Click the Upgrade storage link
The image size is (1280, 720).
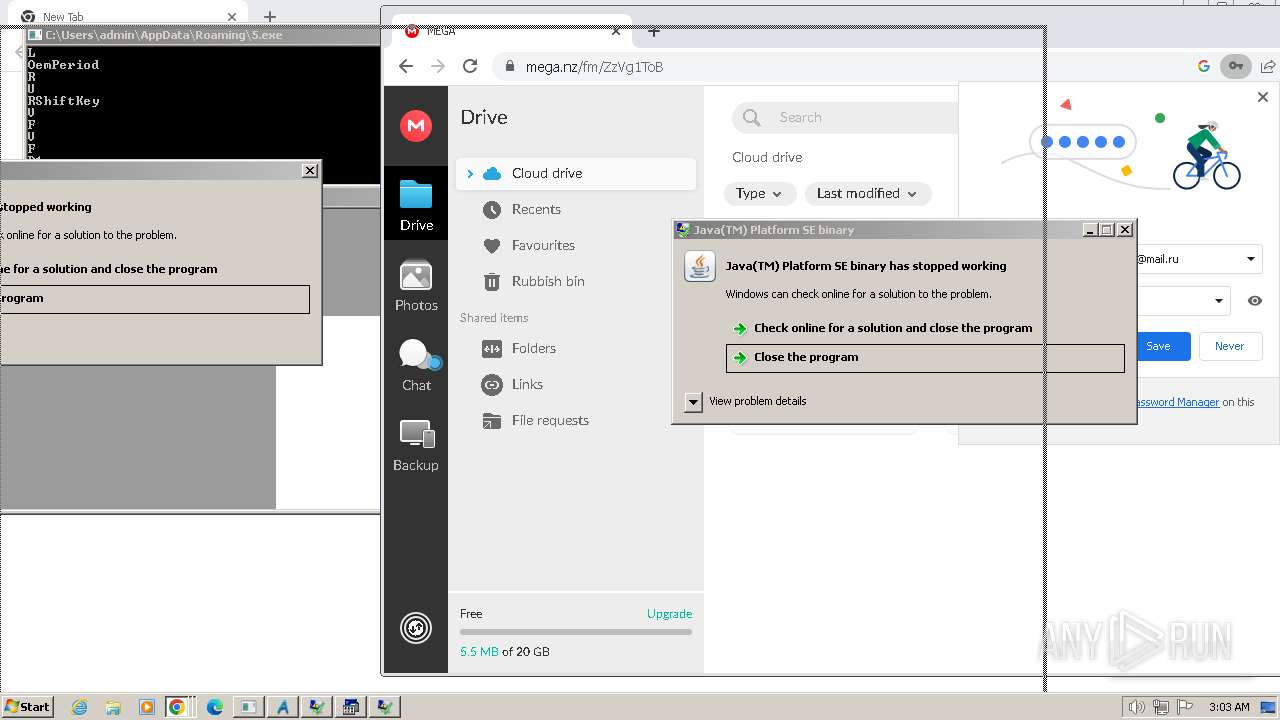pos(669,614)
